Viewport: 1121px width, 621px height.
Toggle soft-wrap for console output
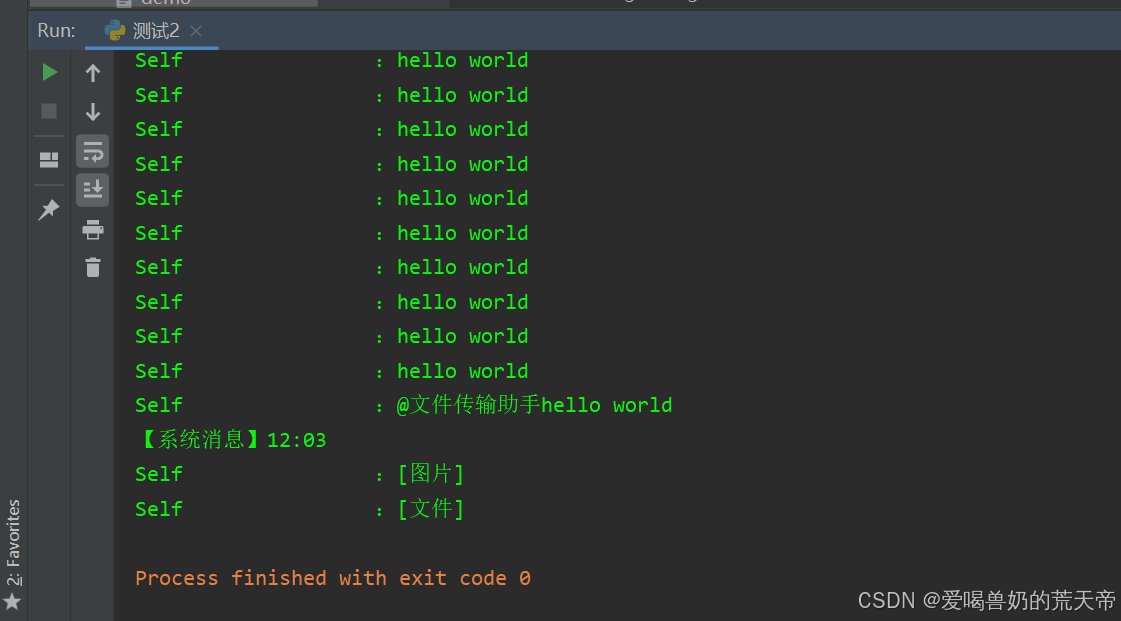tap(93, 151)
